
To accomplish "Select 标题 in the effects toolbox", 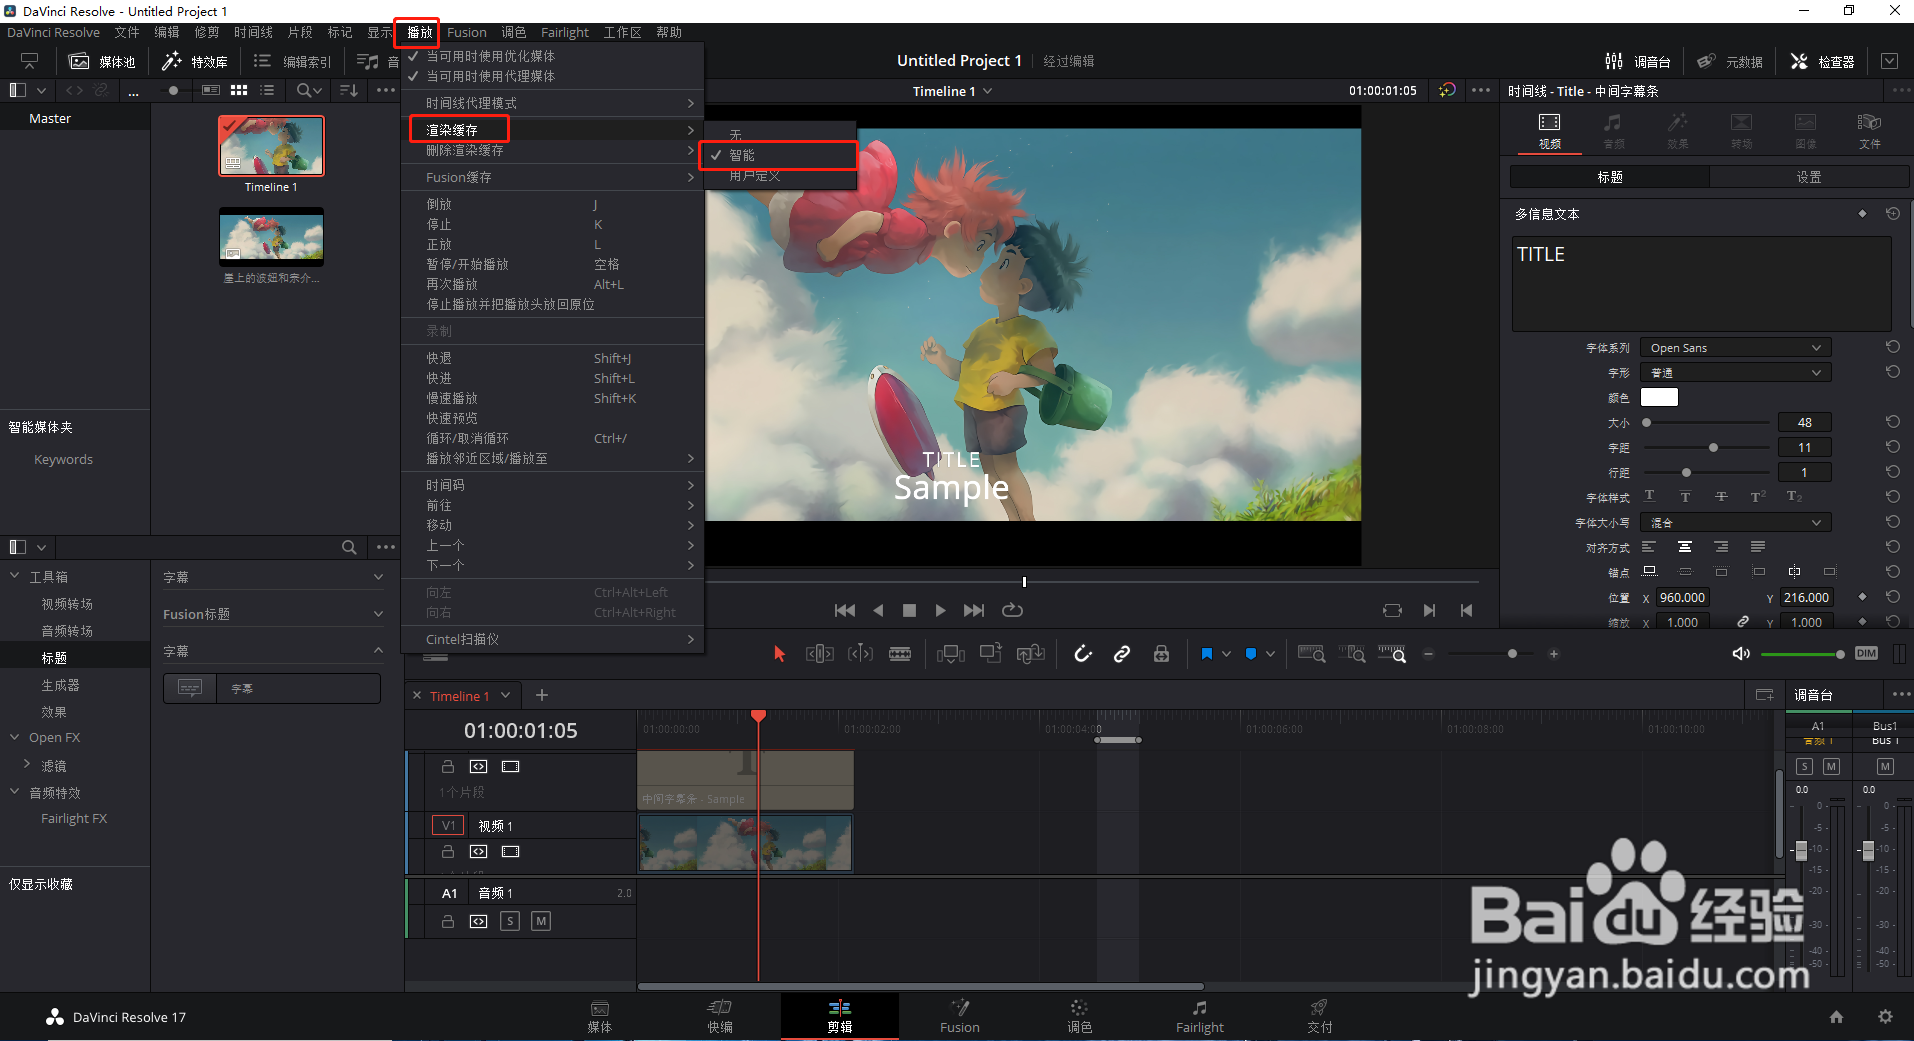I will pyautogui.click(x=54, y=658).
